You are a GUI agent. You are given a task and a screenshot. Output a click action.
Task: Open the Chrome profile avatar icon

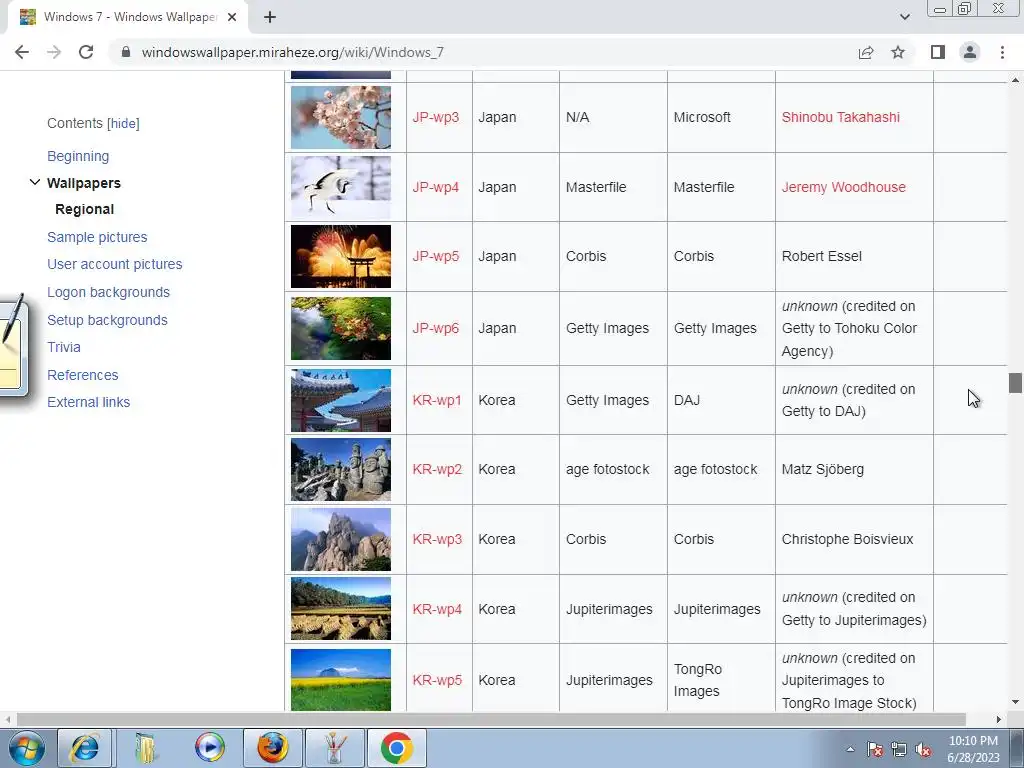tap(970, 52)
